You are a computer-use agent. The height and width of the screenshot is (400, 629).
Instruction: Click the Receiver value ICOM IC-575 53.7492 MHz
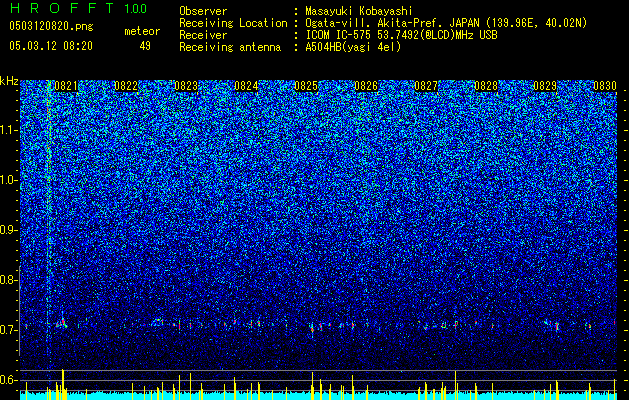(x=401, y=35)
